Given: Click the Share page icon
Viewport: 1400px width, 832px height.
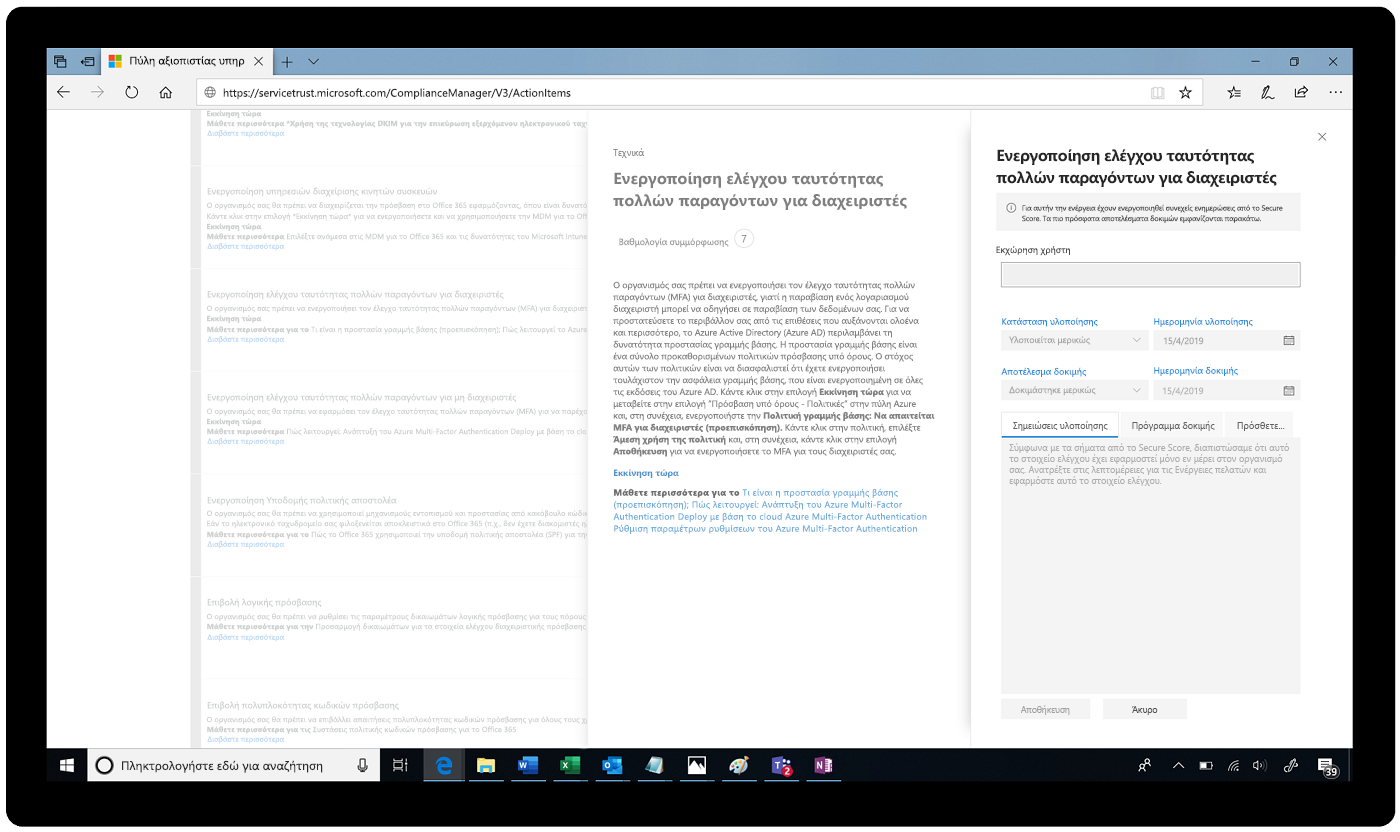Looking at the screenshot, I should [x=1301, y=92].
